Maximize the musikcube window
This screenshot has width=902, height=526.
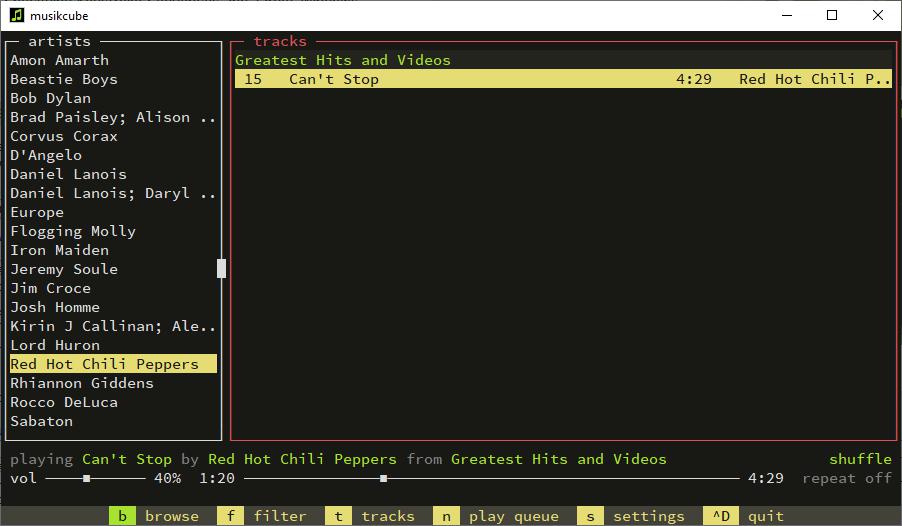click(832, 15)
